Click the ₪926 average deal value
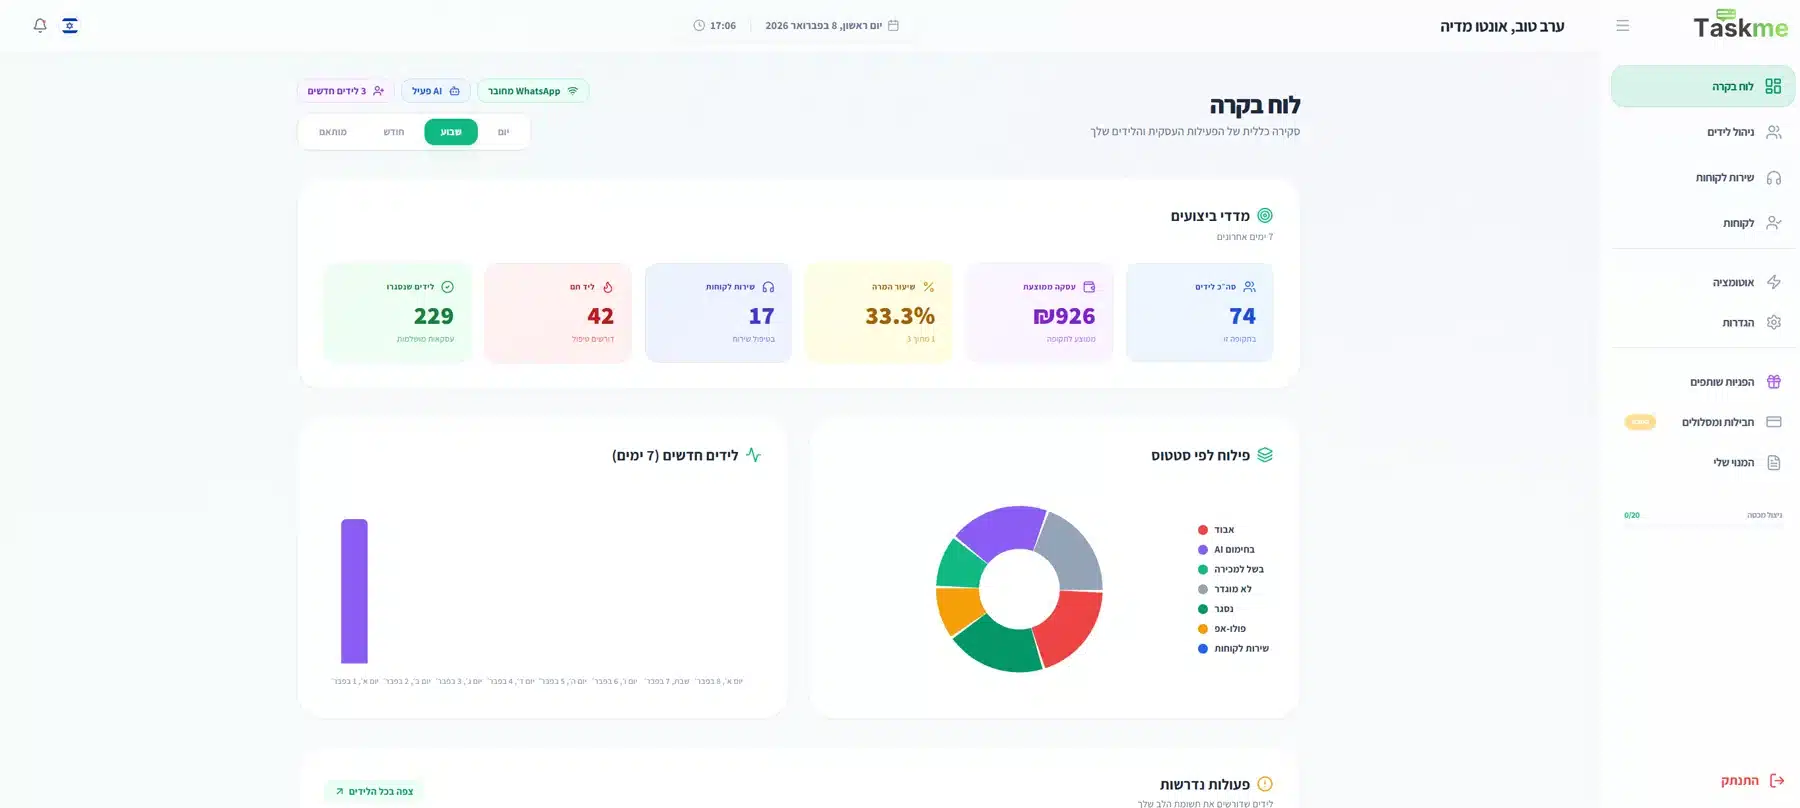This screenshot has height=808, width=1800. click(x=1064, y=316)
